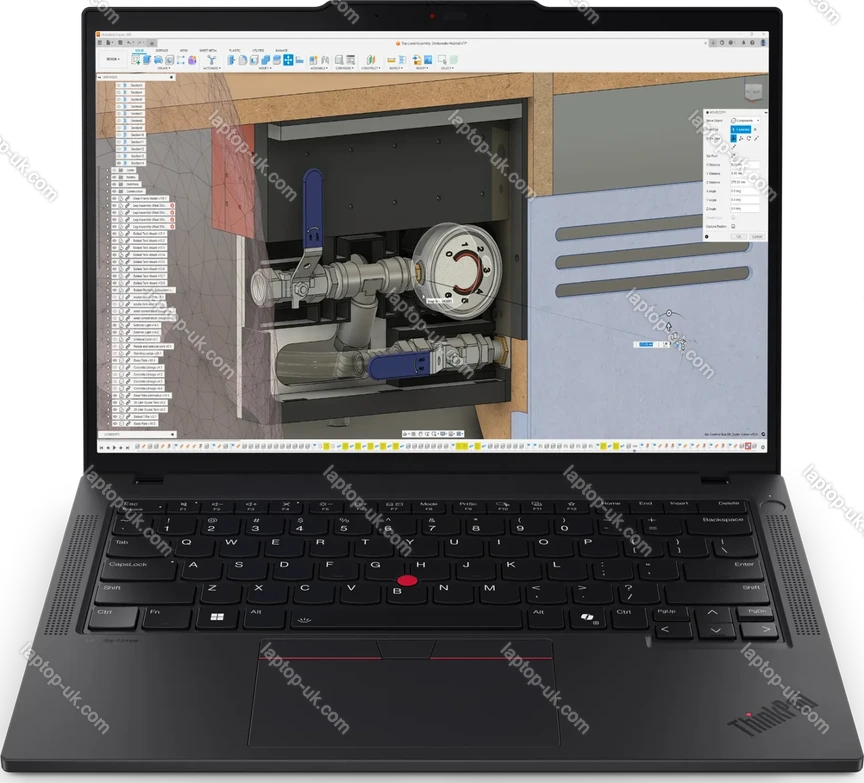Open the Sheet Metal tab

(208, 48)
